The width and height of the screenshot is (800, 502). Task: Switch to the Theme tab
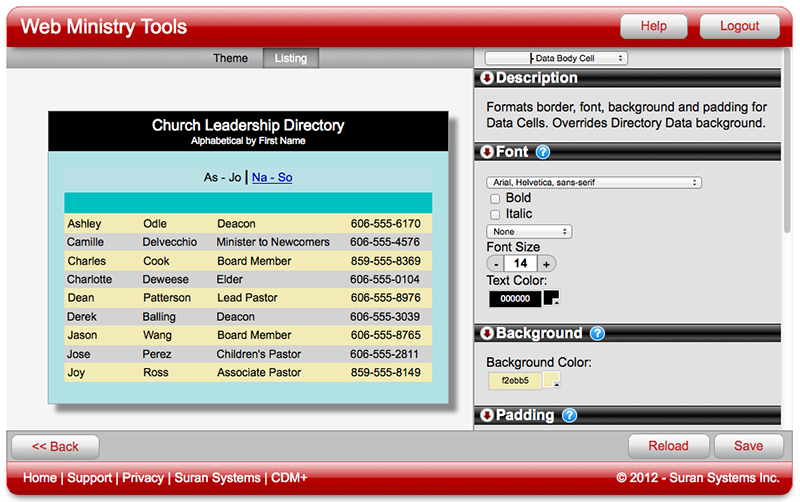[230, 58]
